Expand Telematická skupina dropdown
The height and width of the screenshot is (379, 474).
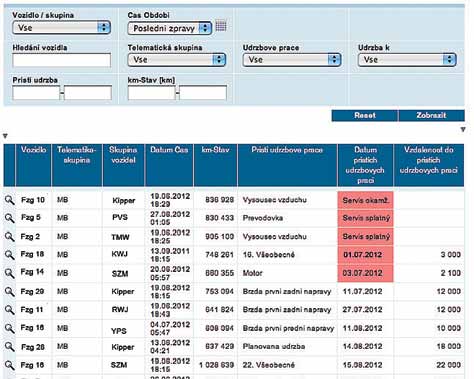(x=177, y=60)
